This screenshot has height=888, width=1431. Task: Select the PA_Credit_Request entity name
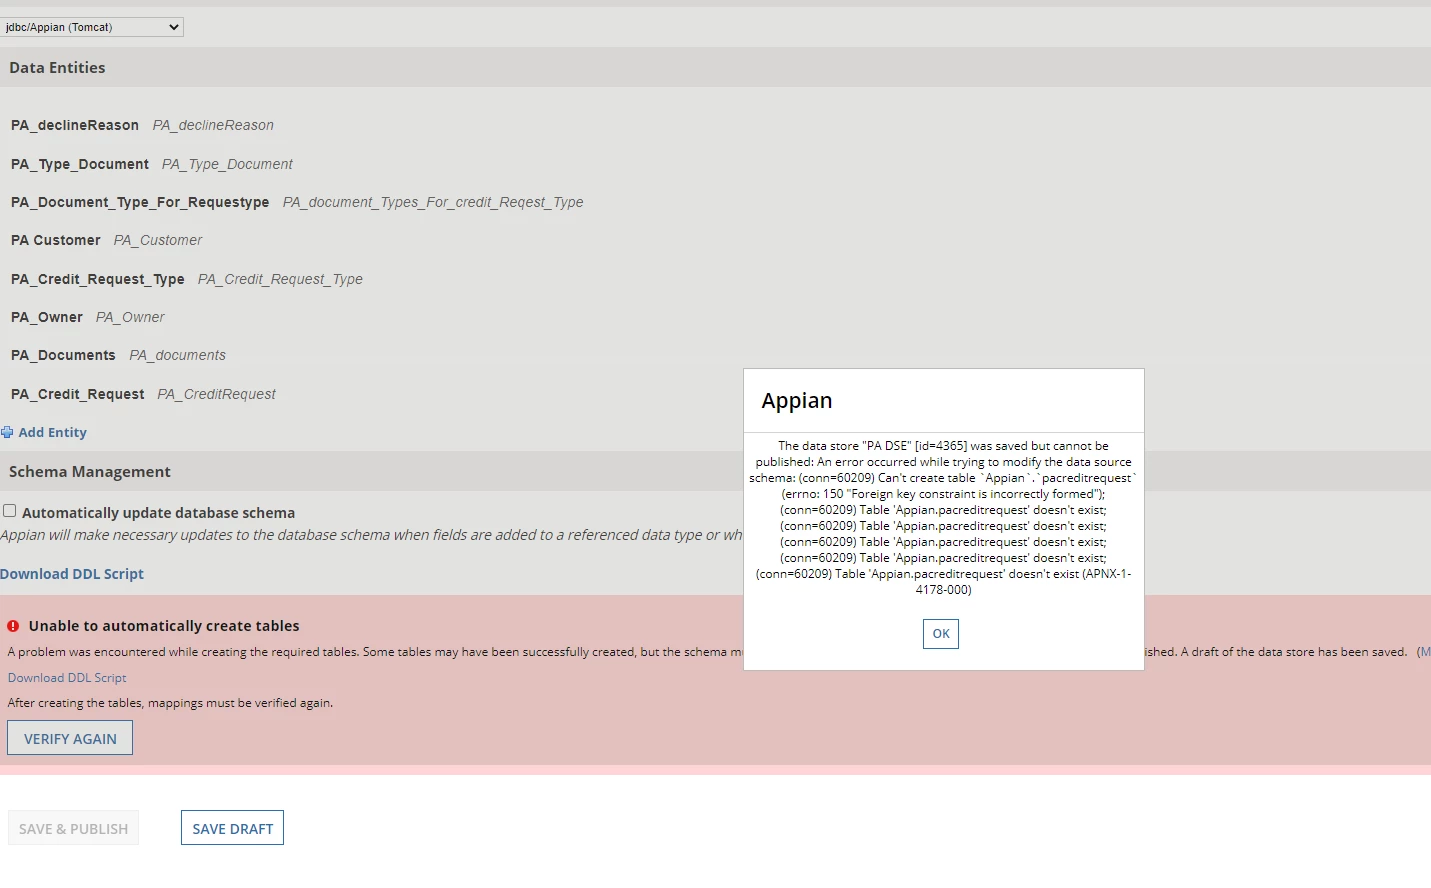click(78, 394)
